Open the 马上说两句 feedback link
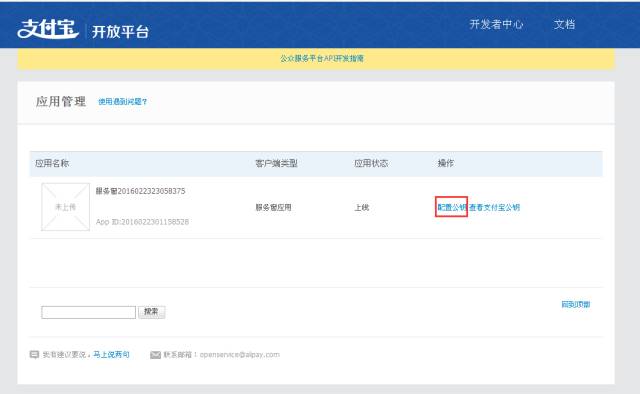The image size is (640, 394). (111, 354)
